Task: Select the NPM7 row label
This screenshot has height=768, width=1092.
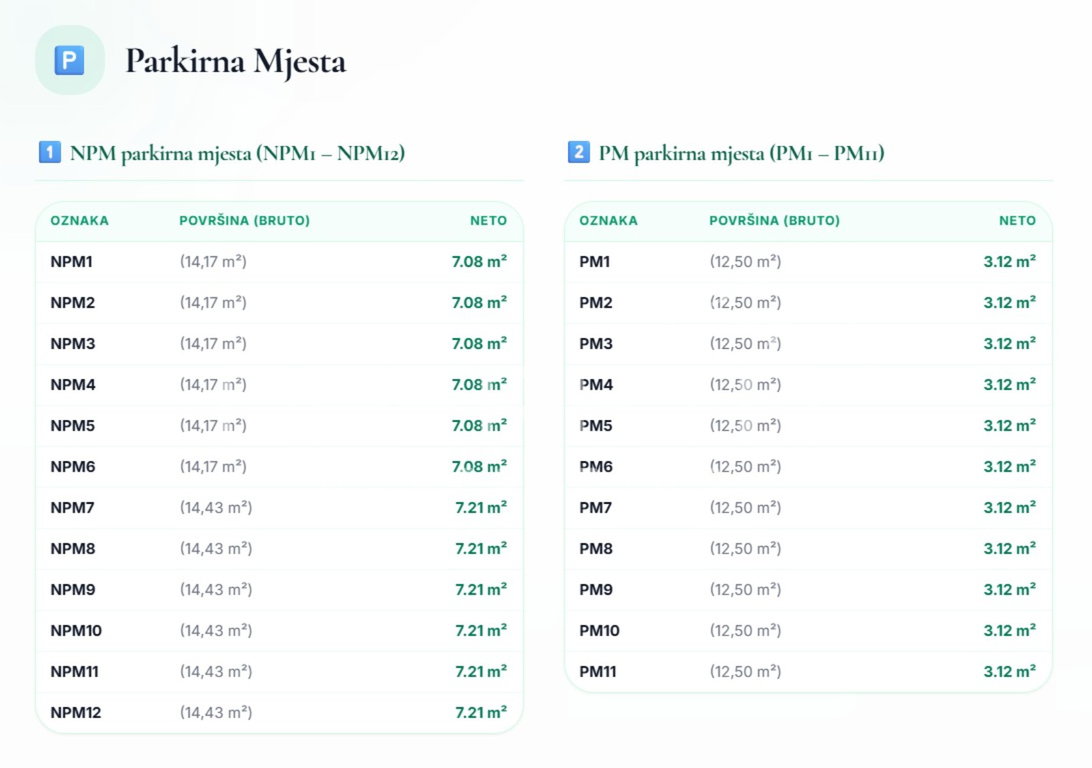Action: 72,508
